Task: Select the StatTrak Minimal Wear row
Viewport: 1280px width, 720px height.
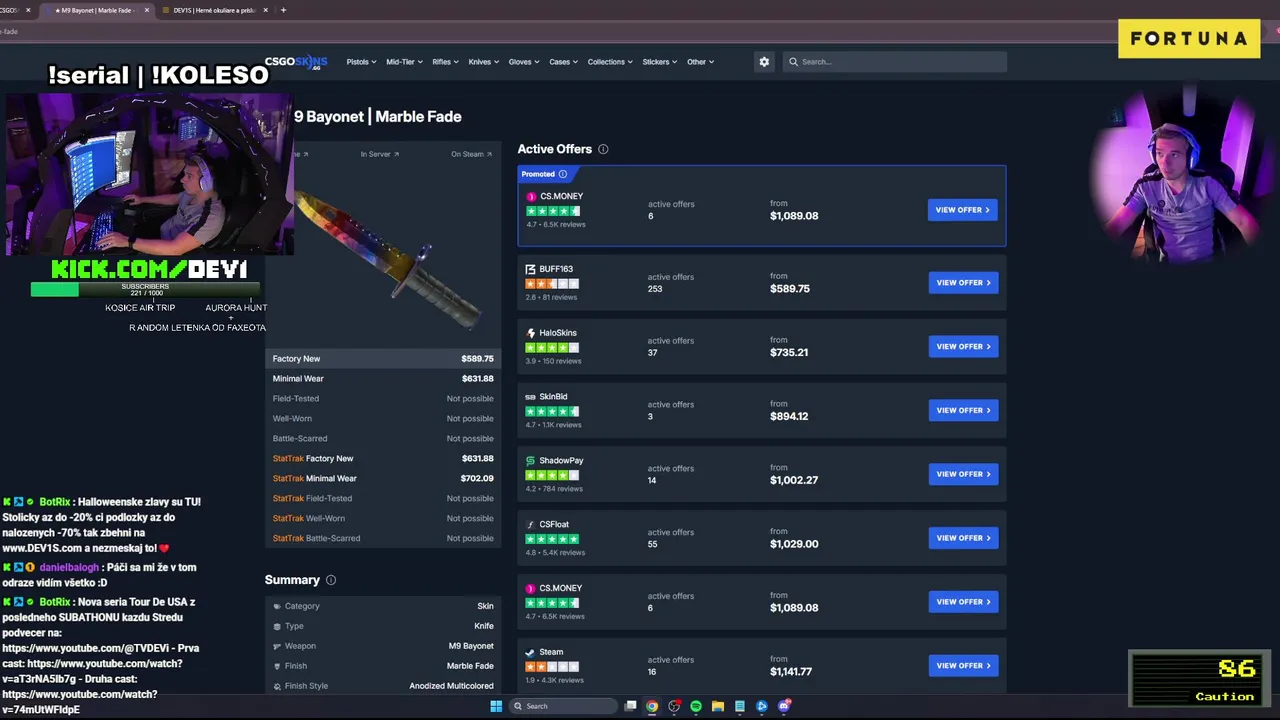Action: pos(383,479)
